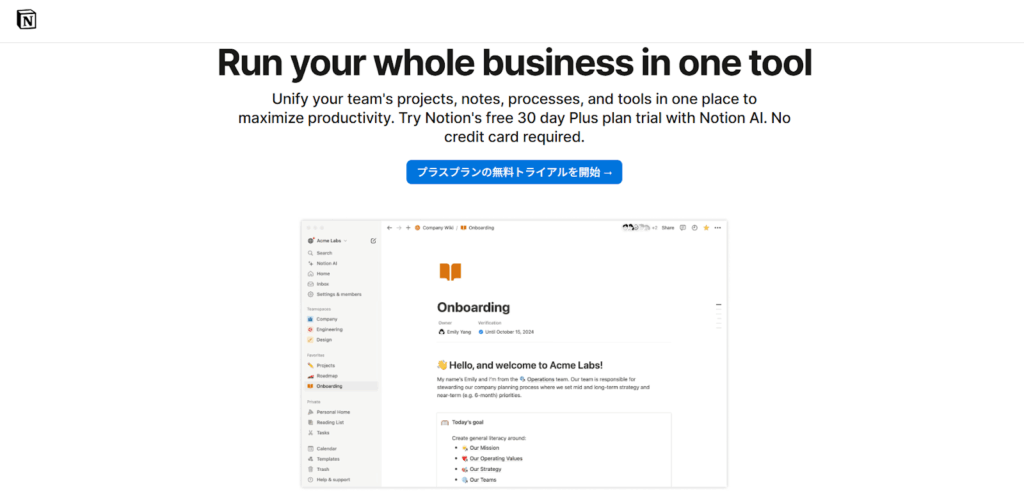
Task: Select the Engineering teamspace
Action: (x=329, y=329)
